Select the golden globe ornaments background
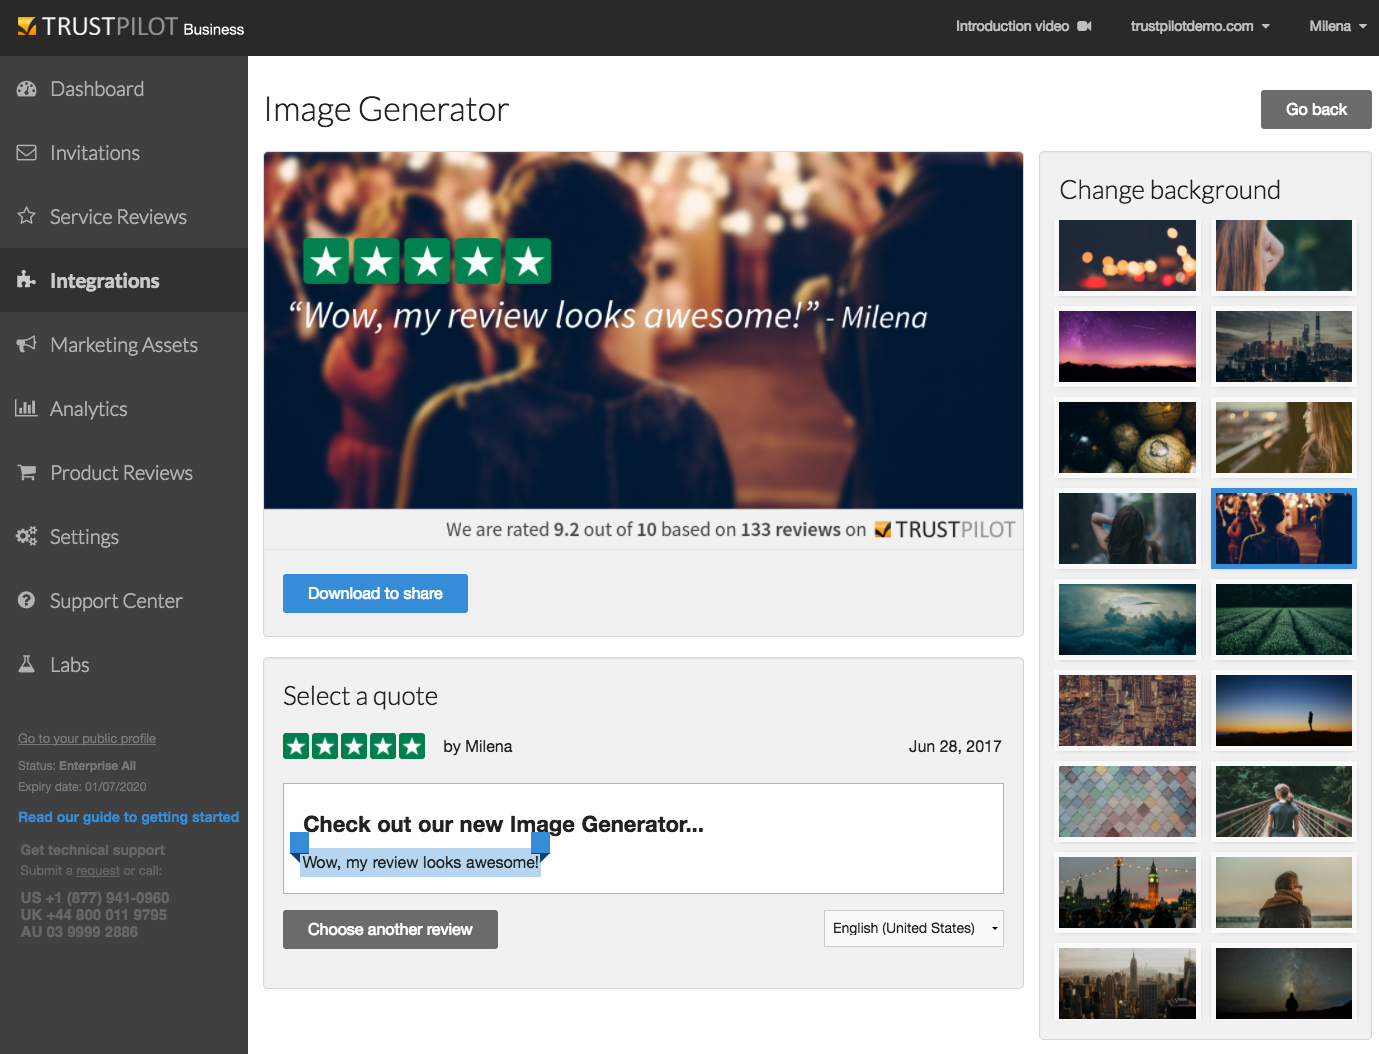This screenshot has height=1054, width=1379. (1127, 438)
